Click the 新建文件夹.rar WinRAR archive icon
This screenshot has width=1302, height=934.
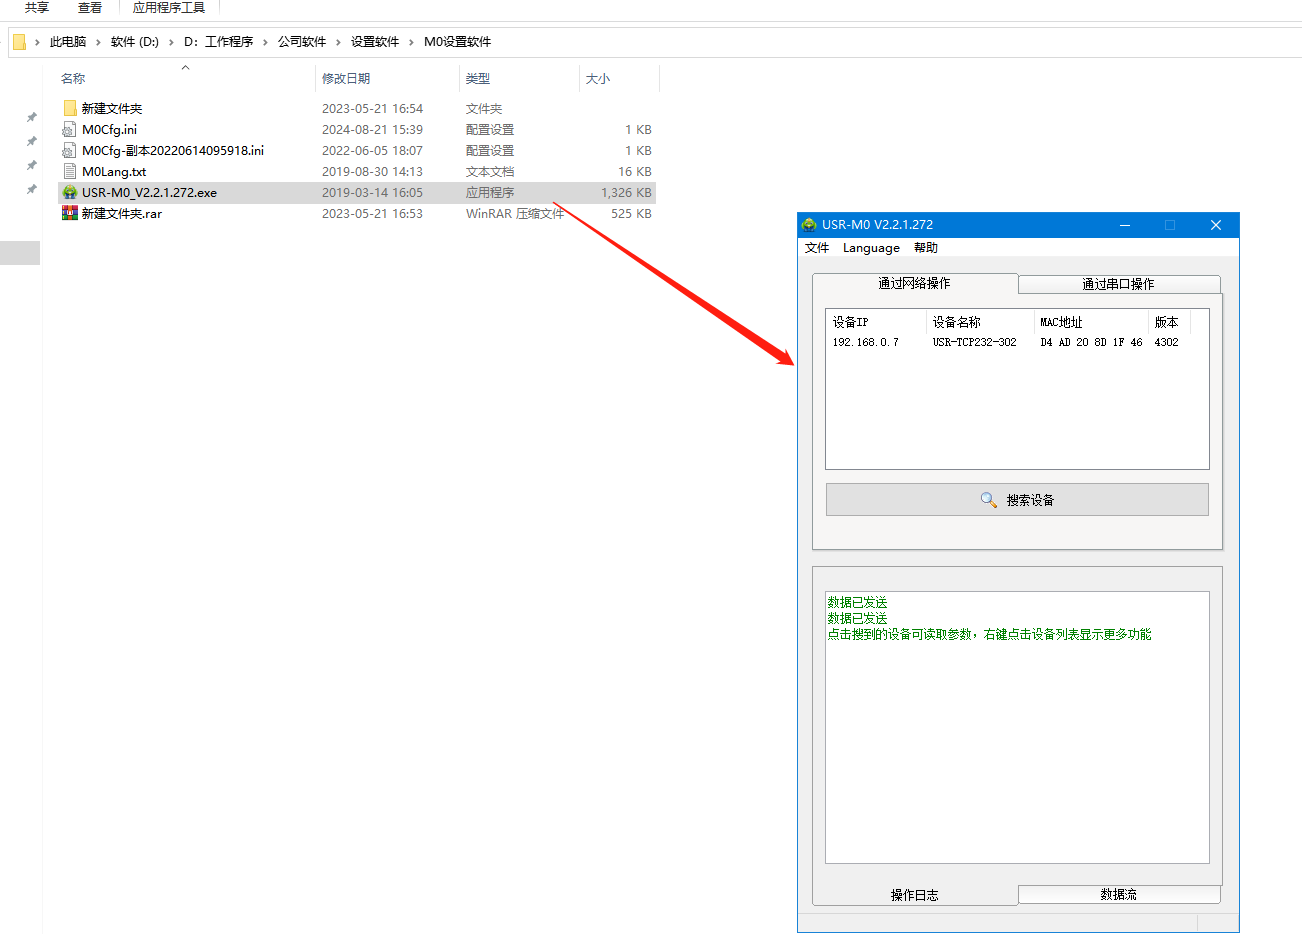70,214
